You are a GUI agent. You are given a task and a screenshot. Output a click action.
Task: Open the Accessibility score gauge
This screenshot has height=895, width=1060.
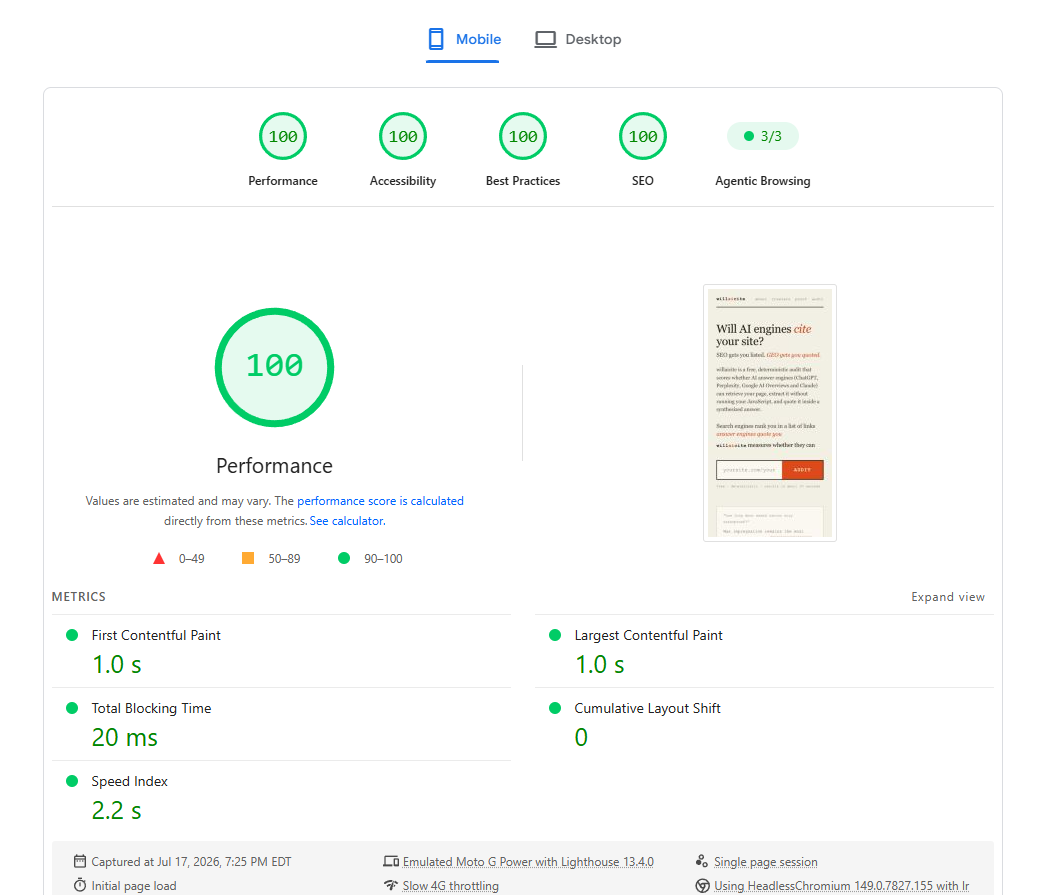pyautogui.click(x=403, y=137)
